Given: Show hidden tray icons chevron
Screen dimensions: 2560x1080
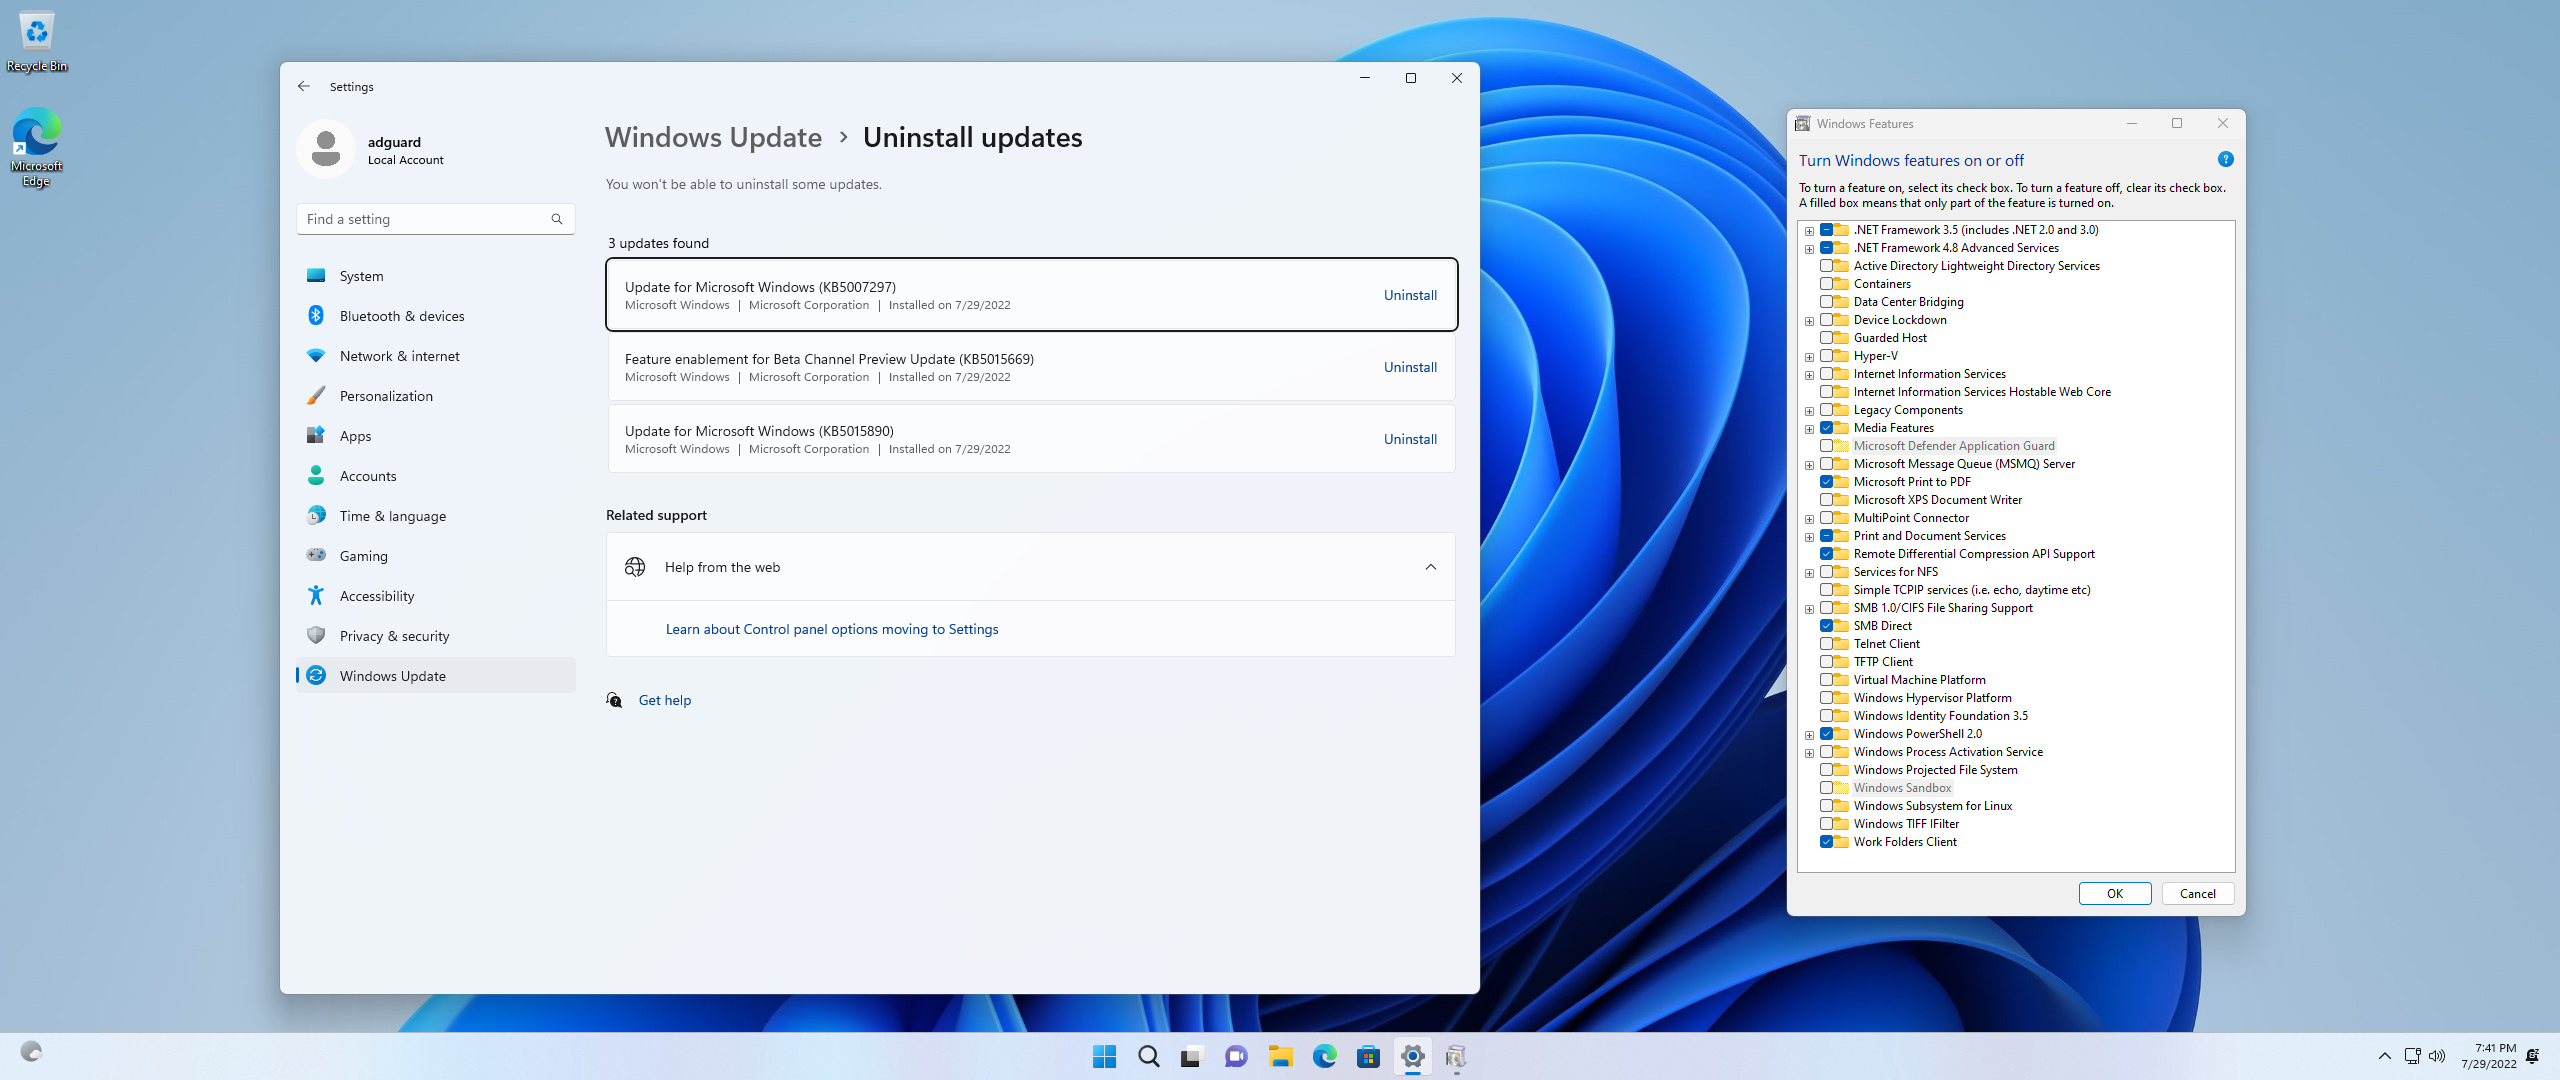Looking at the screenshot, I should [x=2385, y=1056].
